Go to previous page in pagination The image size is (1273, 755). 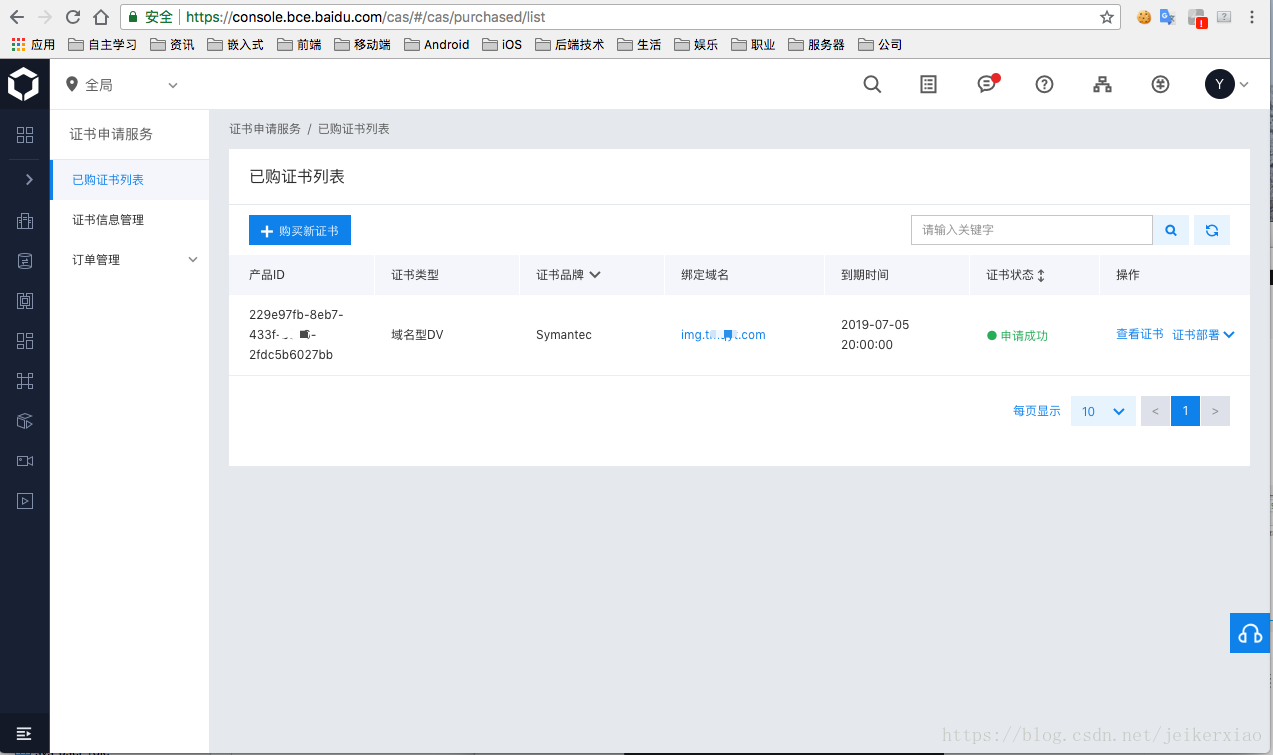pos(1155,411)
